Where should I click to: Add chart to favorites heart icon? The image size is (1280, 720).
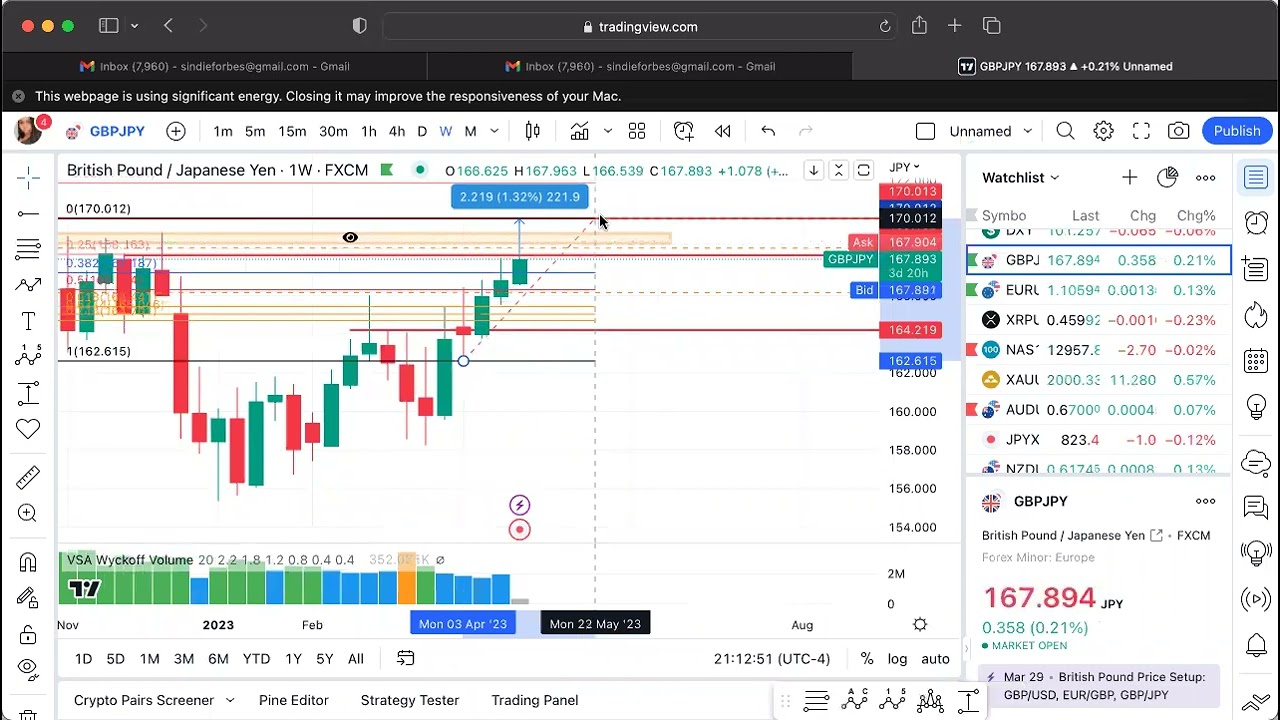pyautogui.click(x=28, y=429)
